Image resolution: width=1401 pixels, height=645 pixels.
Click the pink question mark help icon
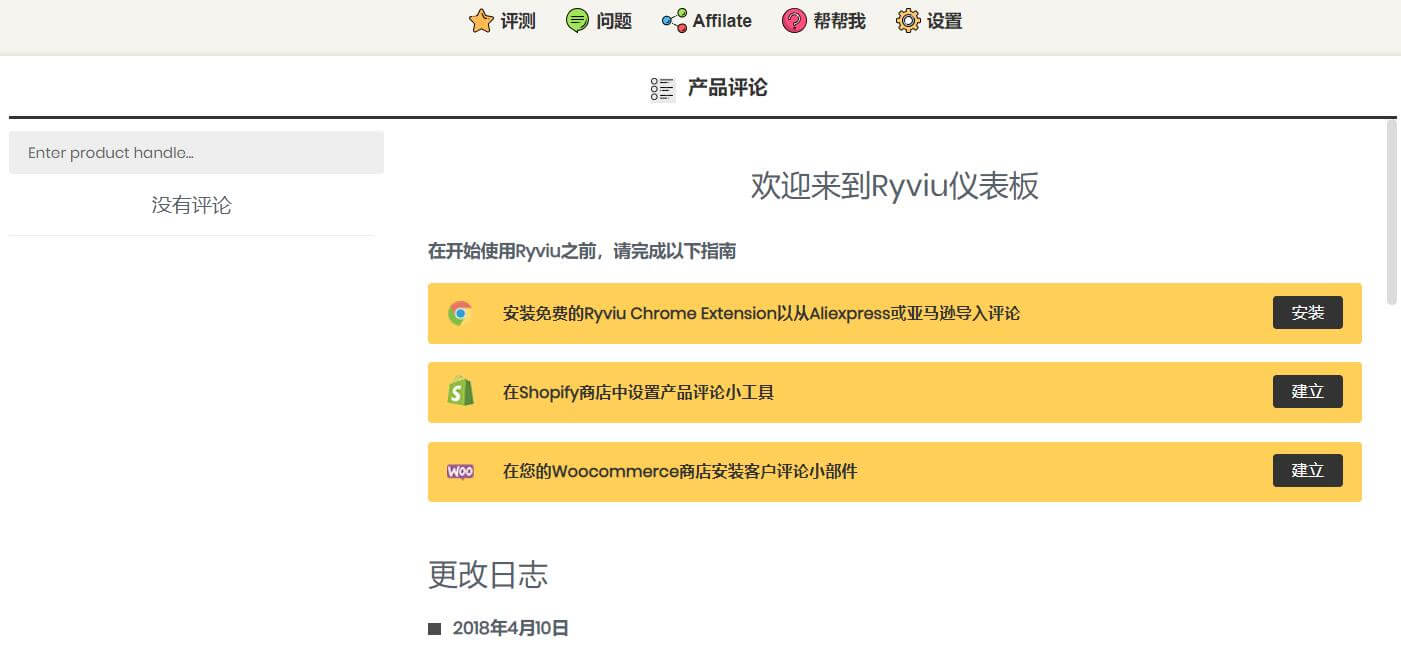(794, 21)
